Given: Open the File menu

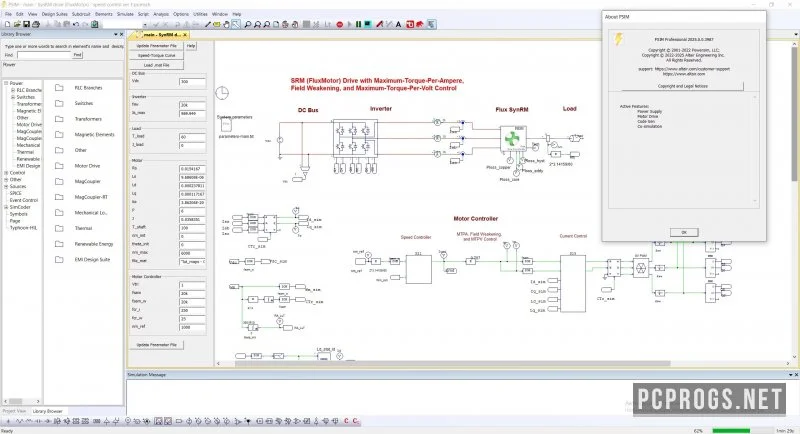Looking at the screenshot, I should (8, 14).
